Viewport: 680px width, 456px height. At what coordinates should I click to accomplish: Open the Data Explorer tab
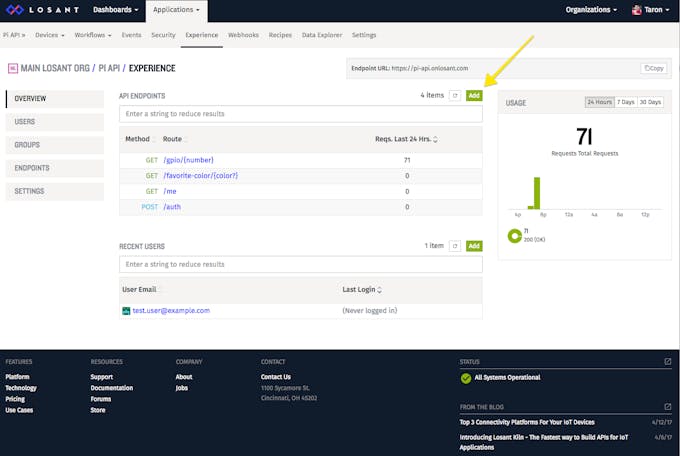pyautogui.click(x=322, y=35)
